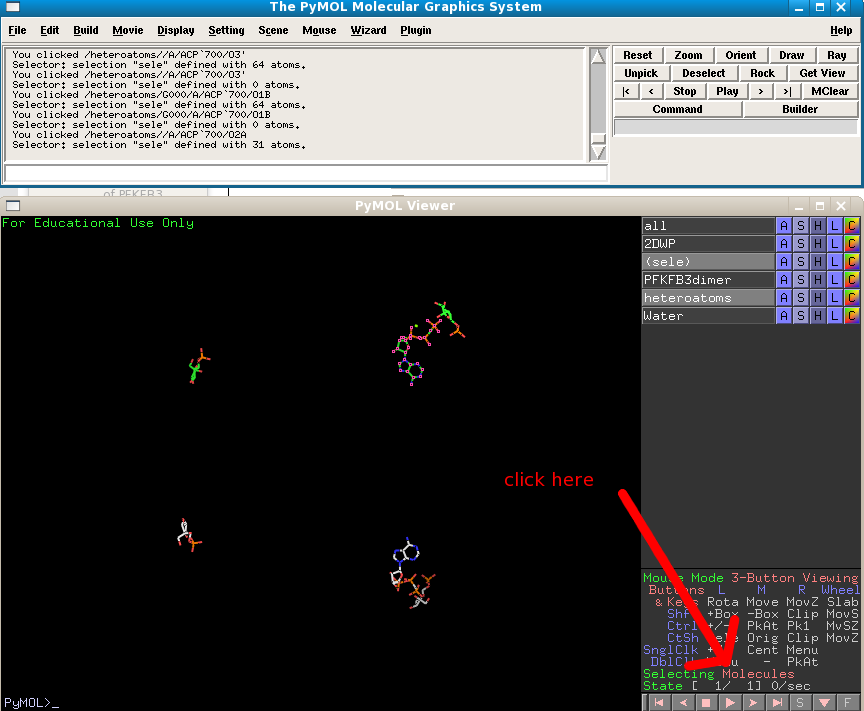Open the Plugin menu
Screen dimensions: 864x711
[416, 31]
